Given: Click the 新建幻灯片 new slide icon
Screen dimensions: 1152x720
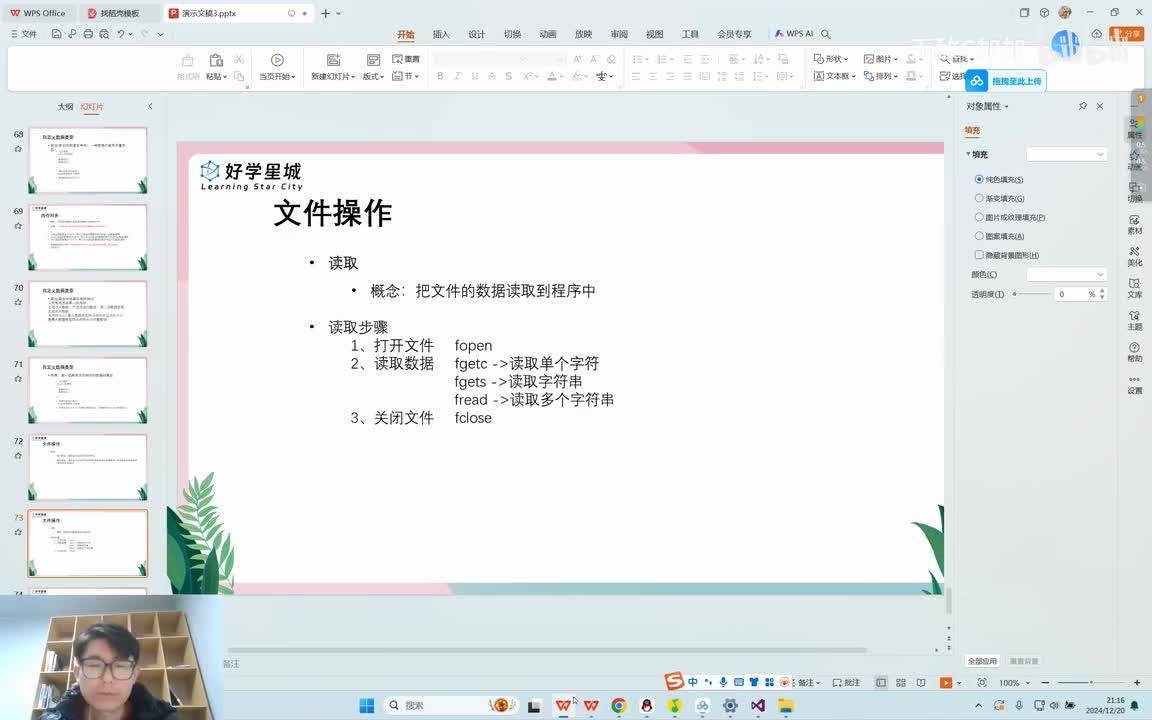Looking at the screenshot, I should [x=333, y=60].
